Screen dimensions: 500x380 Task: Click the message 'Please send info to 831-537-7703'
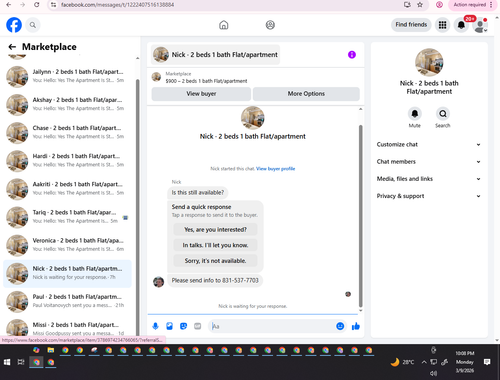click(x=215, y=280)
